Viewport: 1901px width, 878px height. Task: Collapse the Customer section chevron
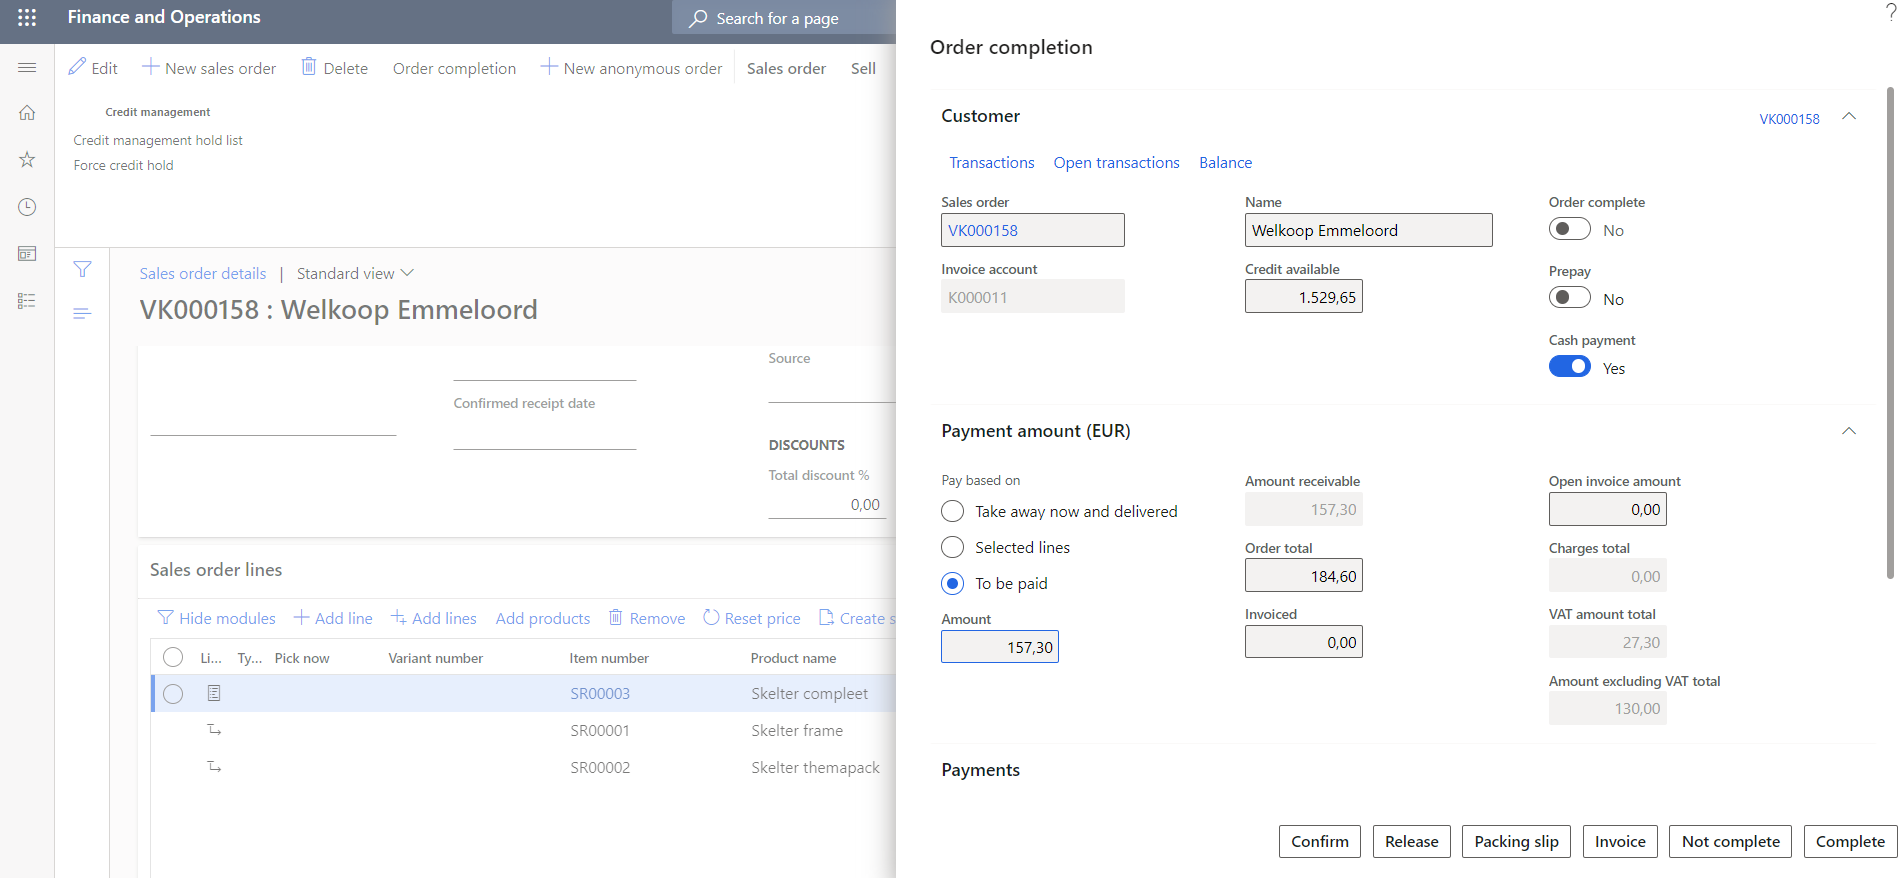[1849, 116]
